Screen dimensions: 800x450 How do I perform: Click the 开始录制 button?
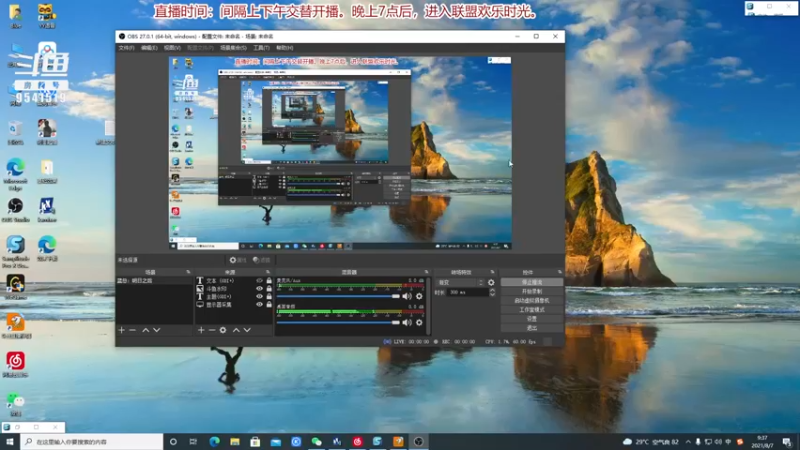click(532, 291)
